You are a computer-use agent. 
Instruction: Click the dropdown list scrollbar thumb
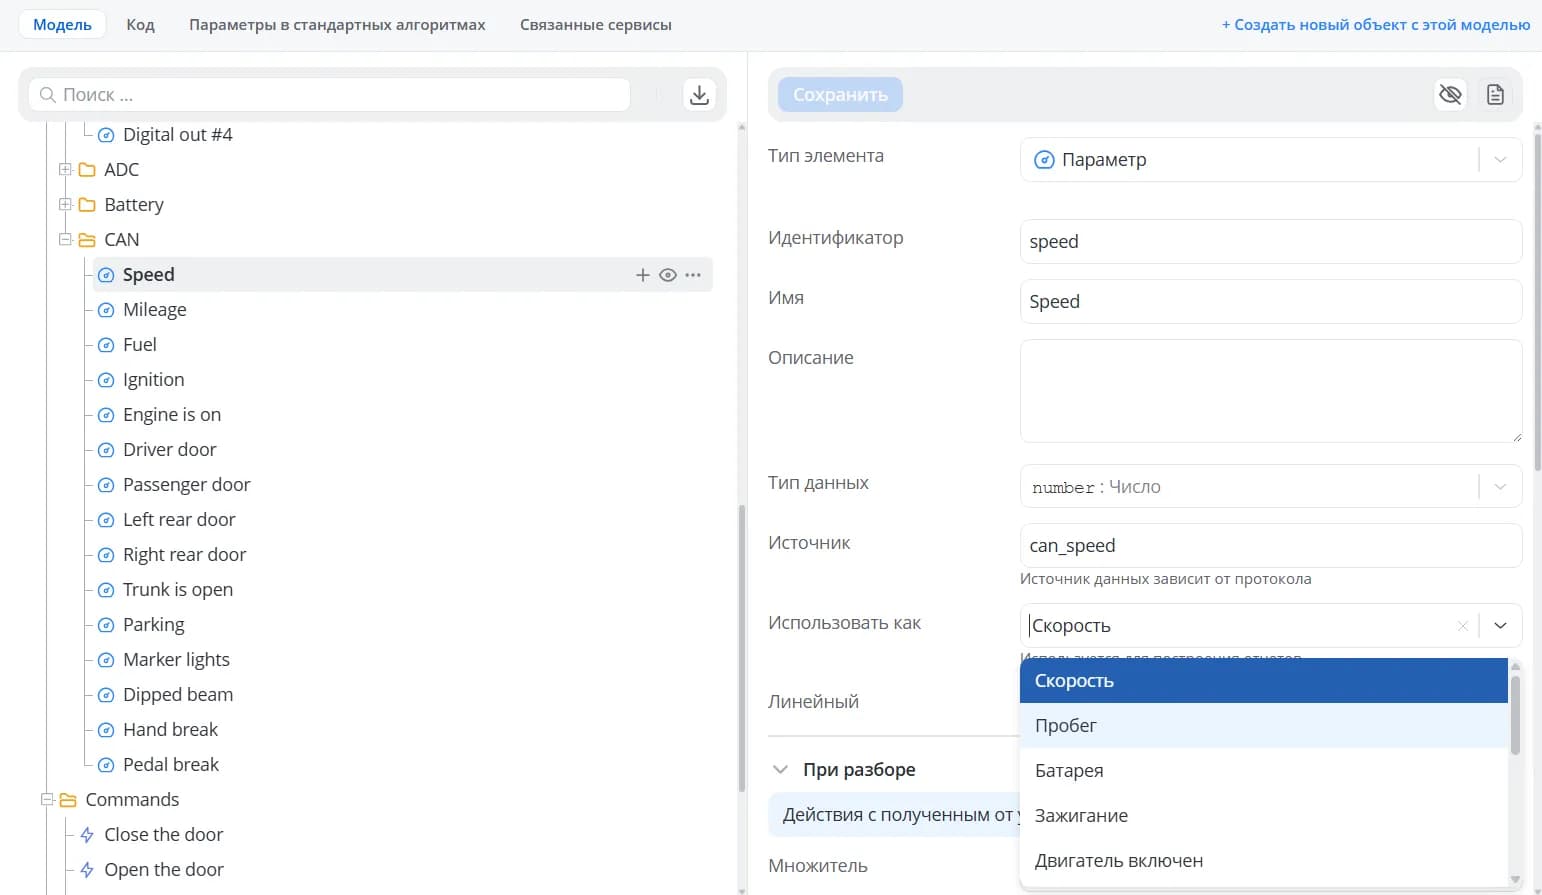[x=1515, y=715]
